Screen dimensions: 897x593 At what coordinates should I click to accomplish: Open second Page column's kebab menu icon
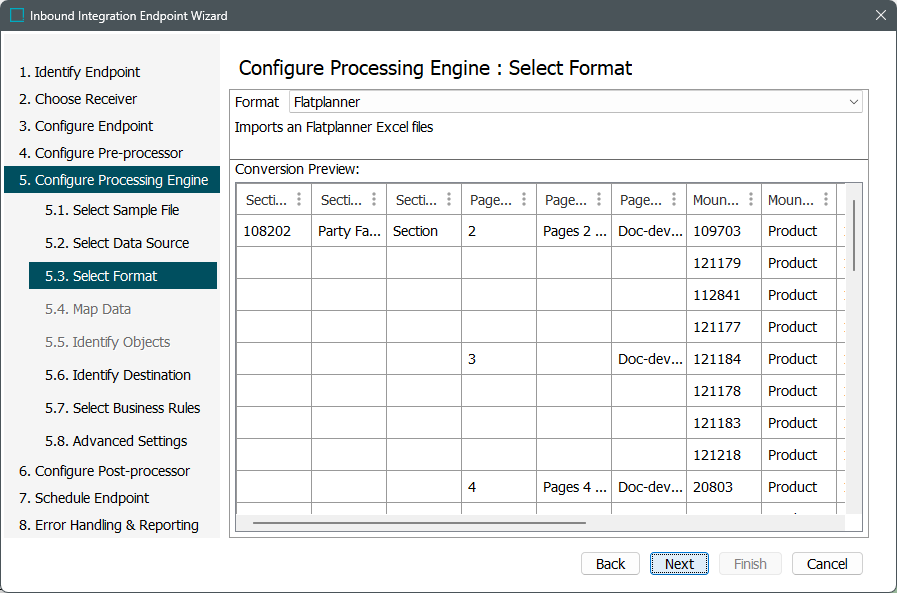(599, 200)
